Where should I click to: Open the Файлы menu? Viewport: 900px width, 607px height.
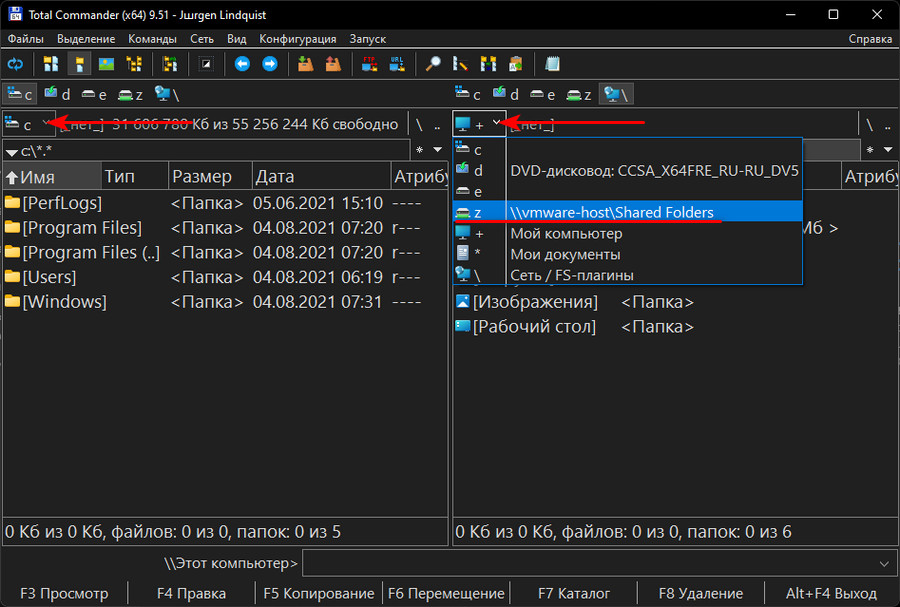point(26,39)
